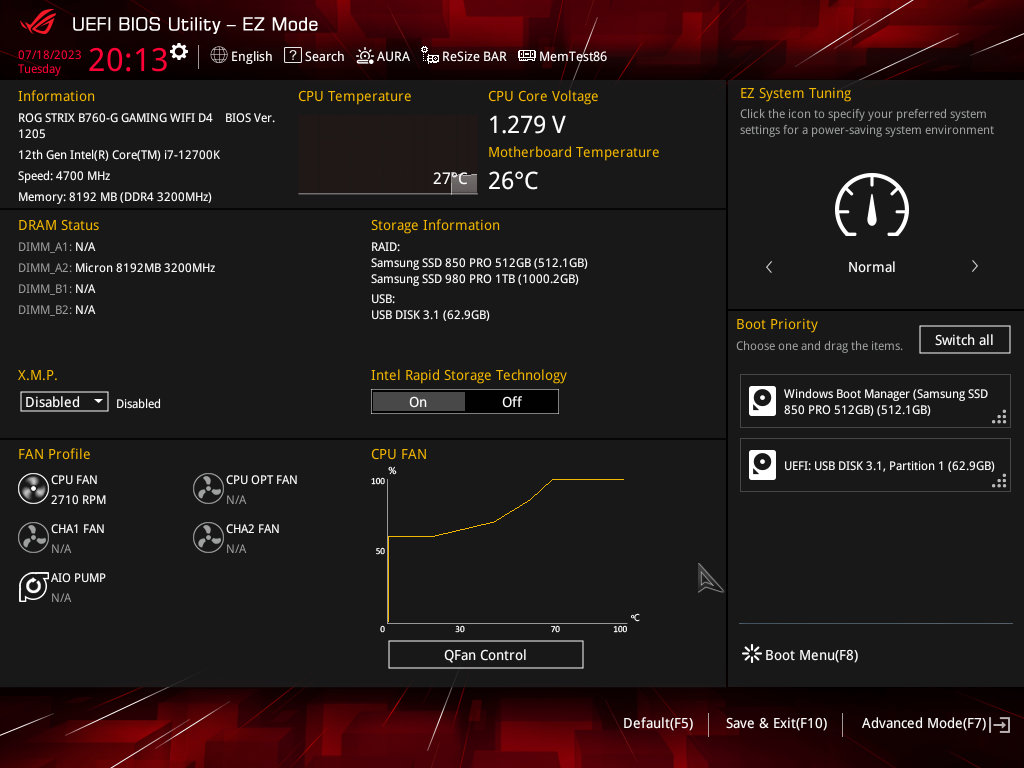Click the MemTest86 memory icon
The width and height of the screenshot is (1024, 768).
tap(526, 56)
